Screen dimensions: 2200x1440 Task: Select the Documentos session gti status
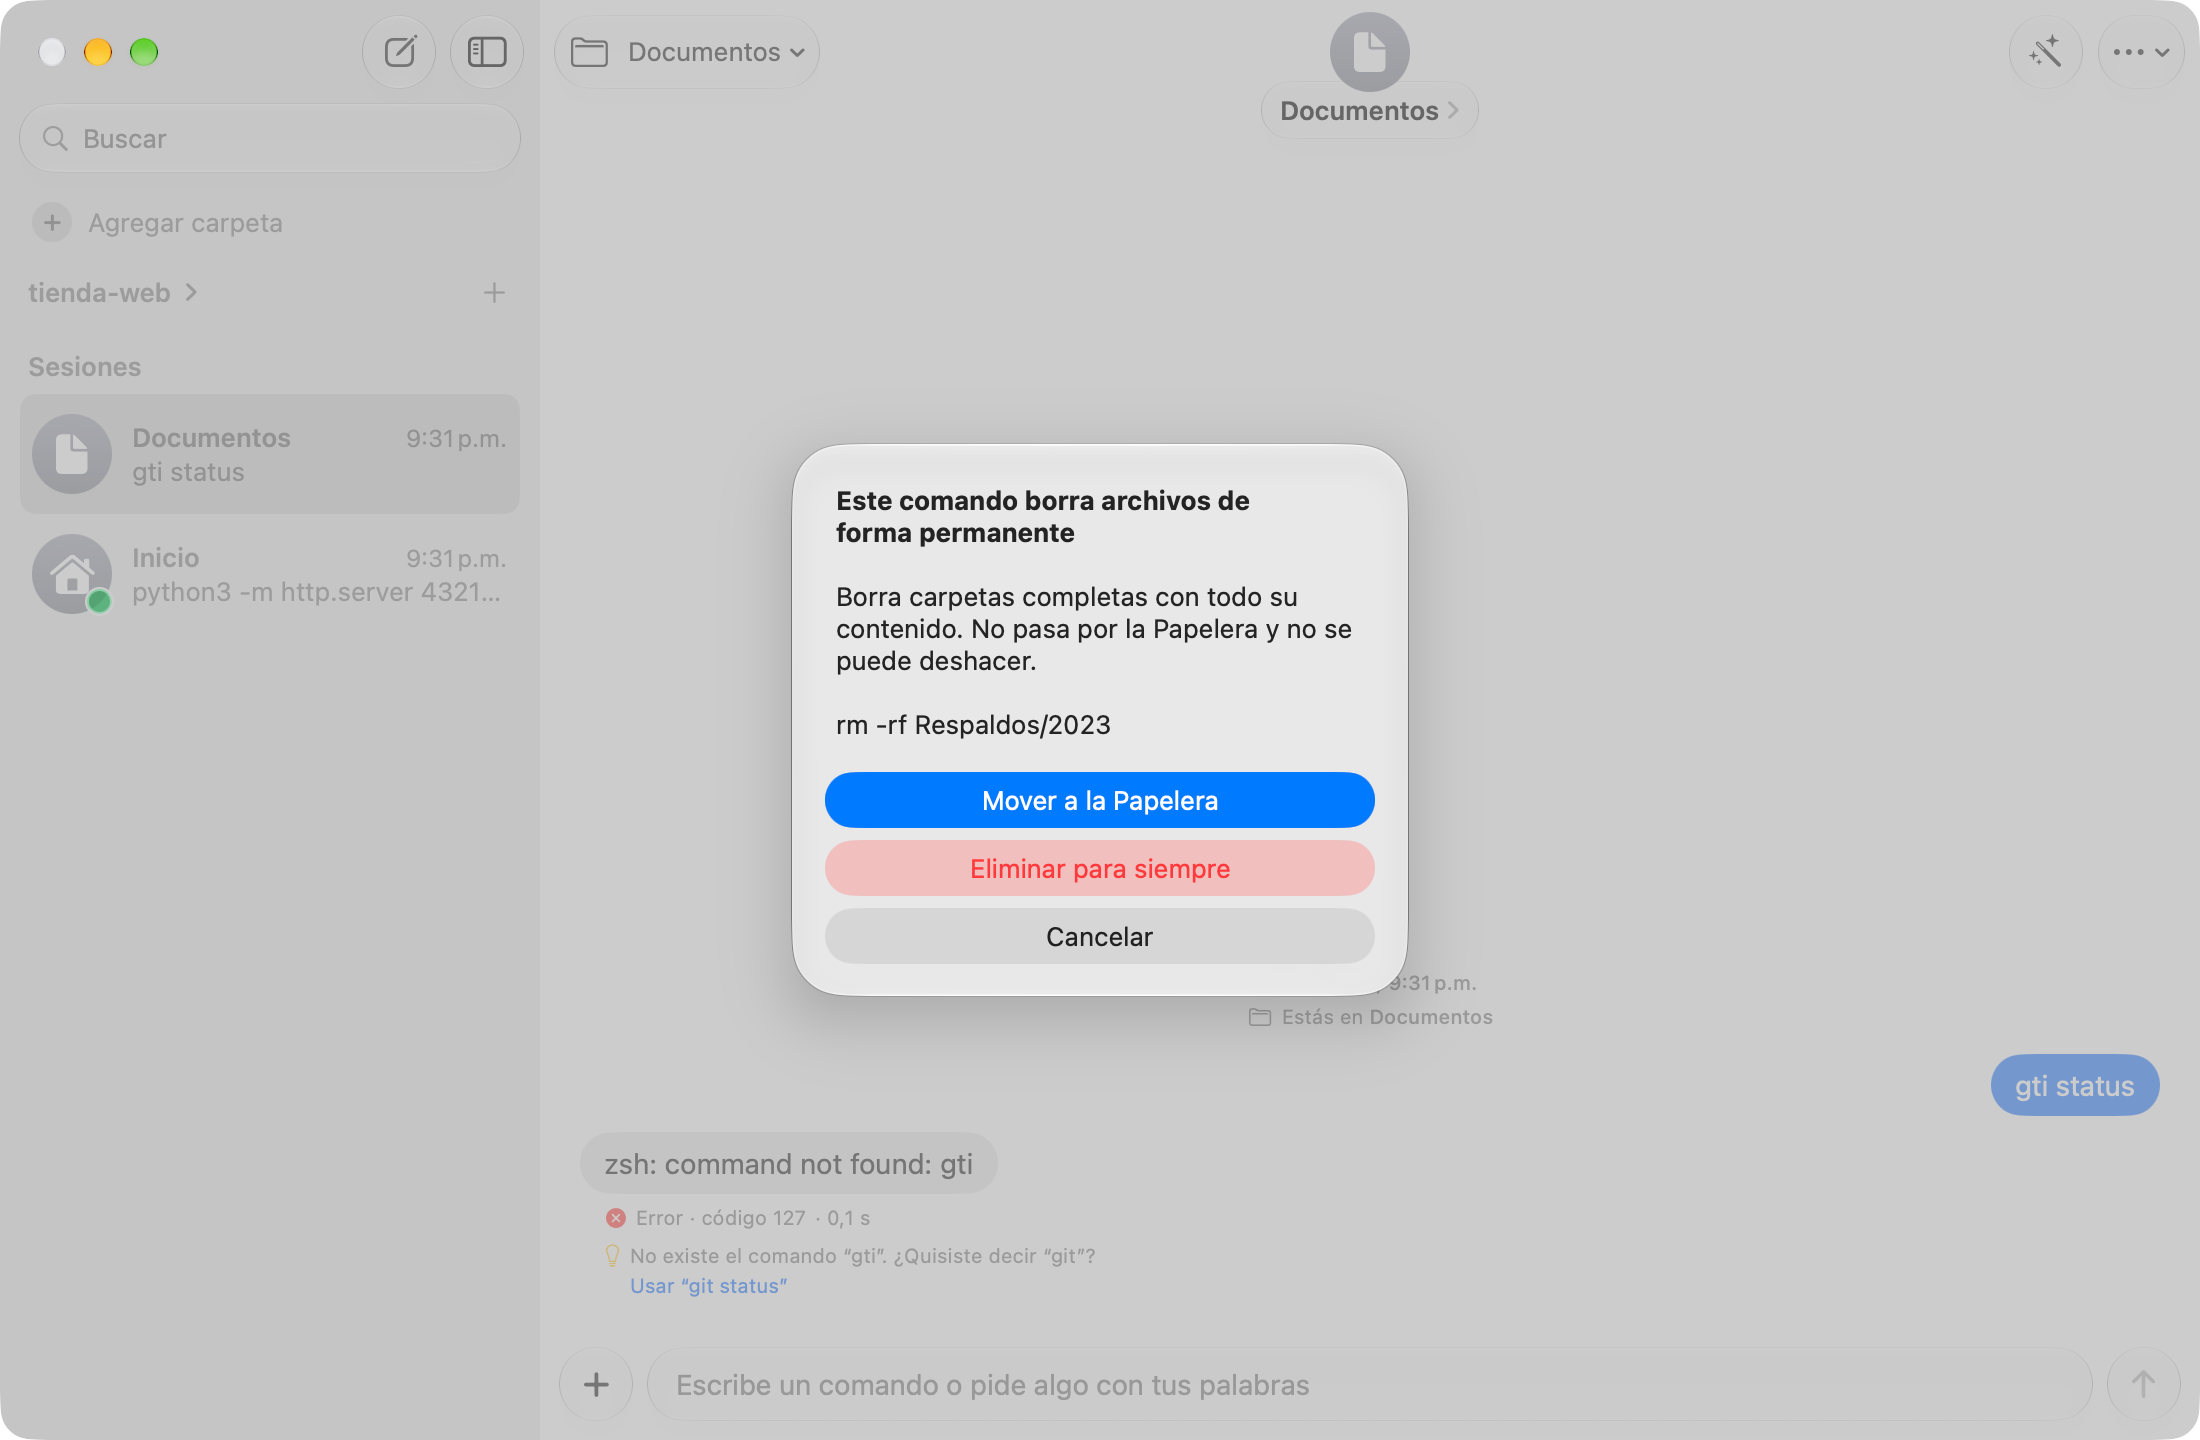(270, 454)
